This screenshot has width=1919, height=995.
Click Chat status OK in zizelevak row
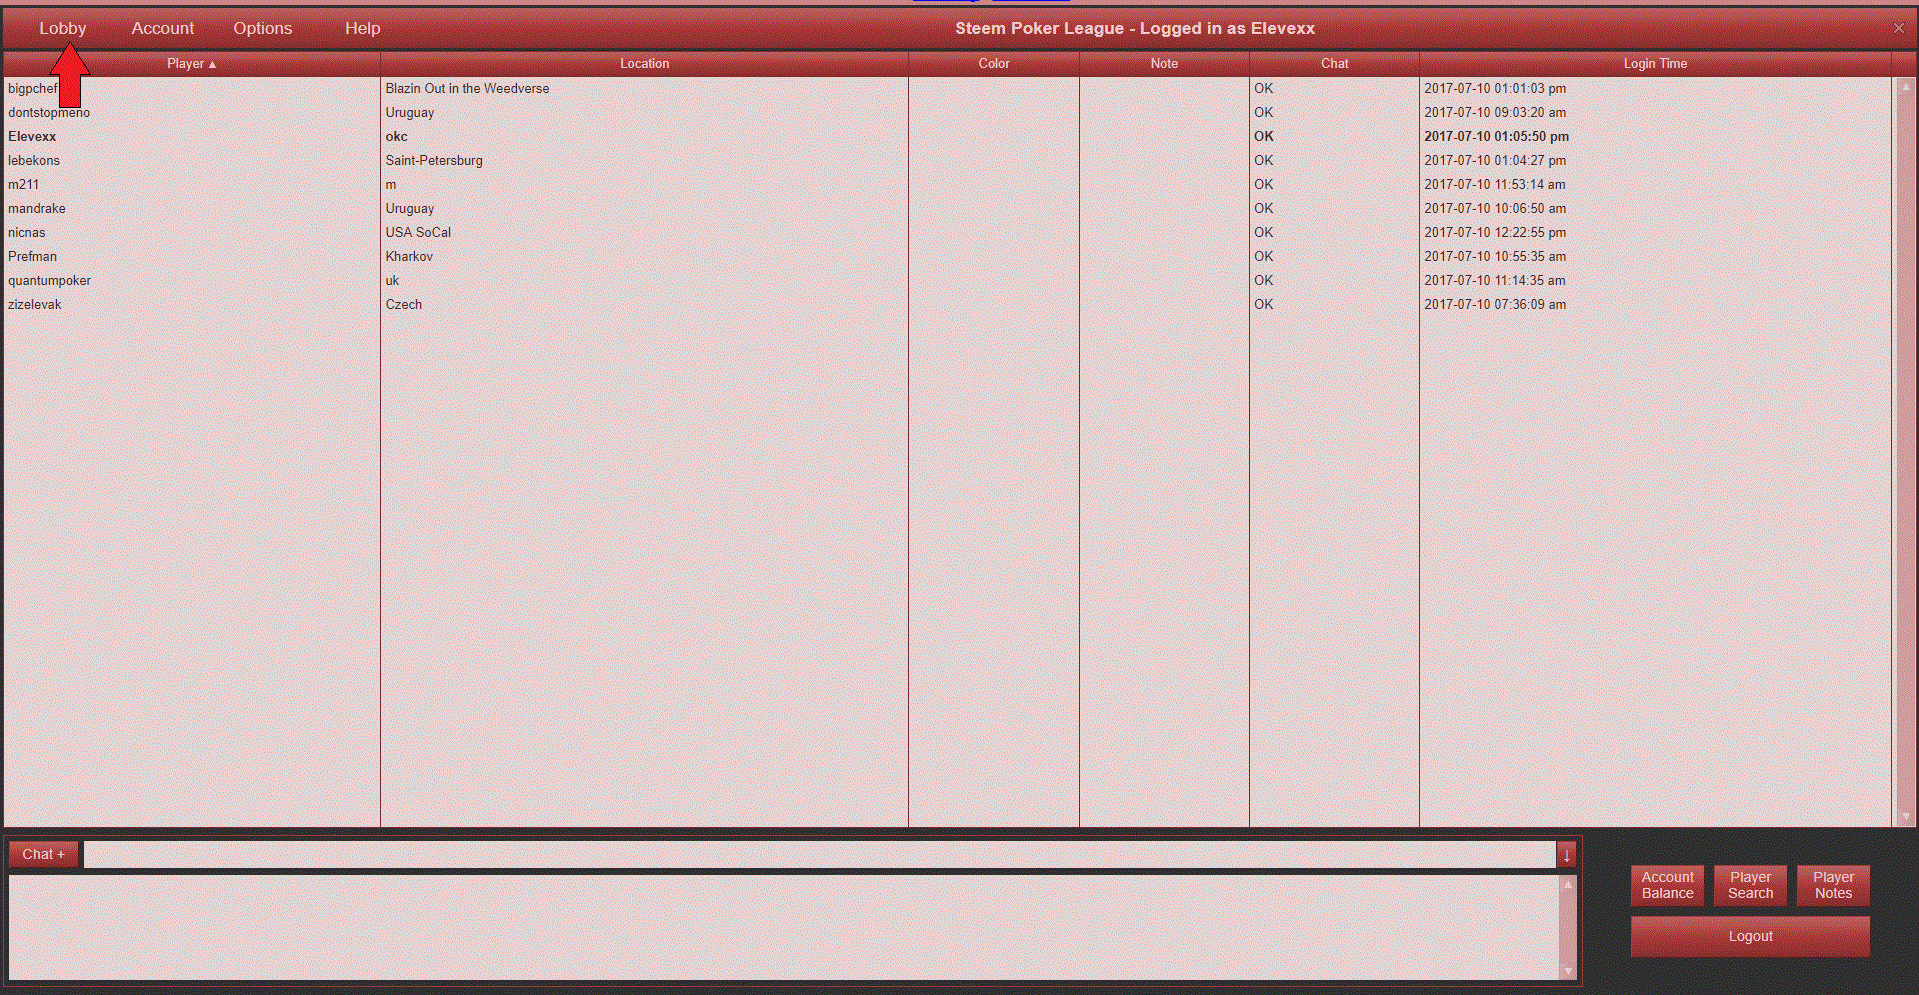[x=1264, y=304]
